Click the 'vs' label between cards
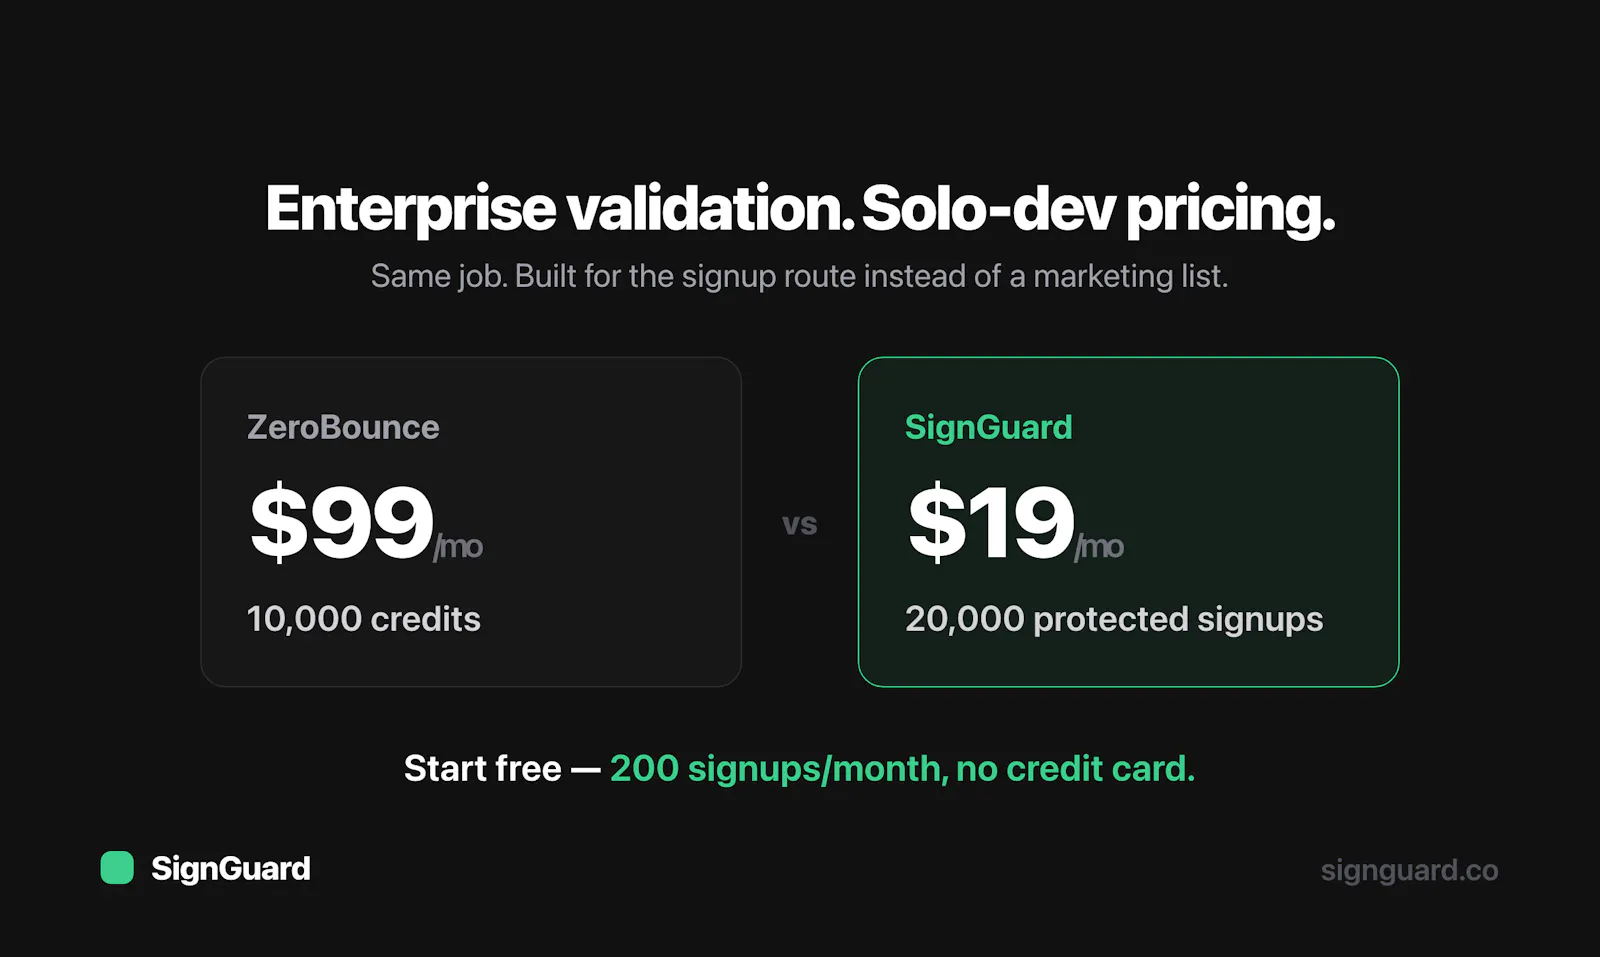The width and height of the screenshot is (1600, 957). point(800,524)
